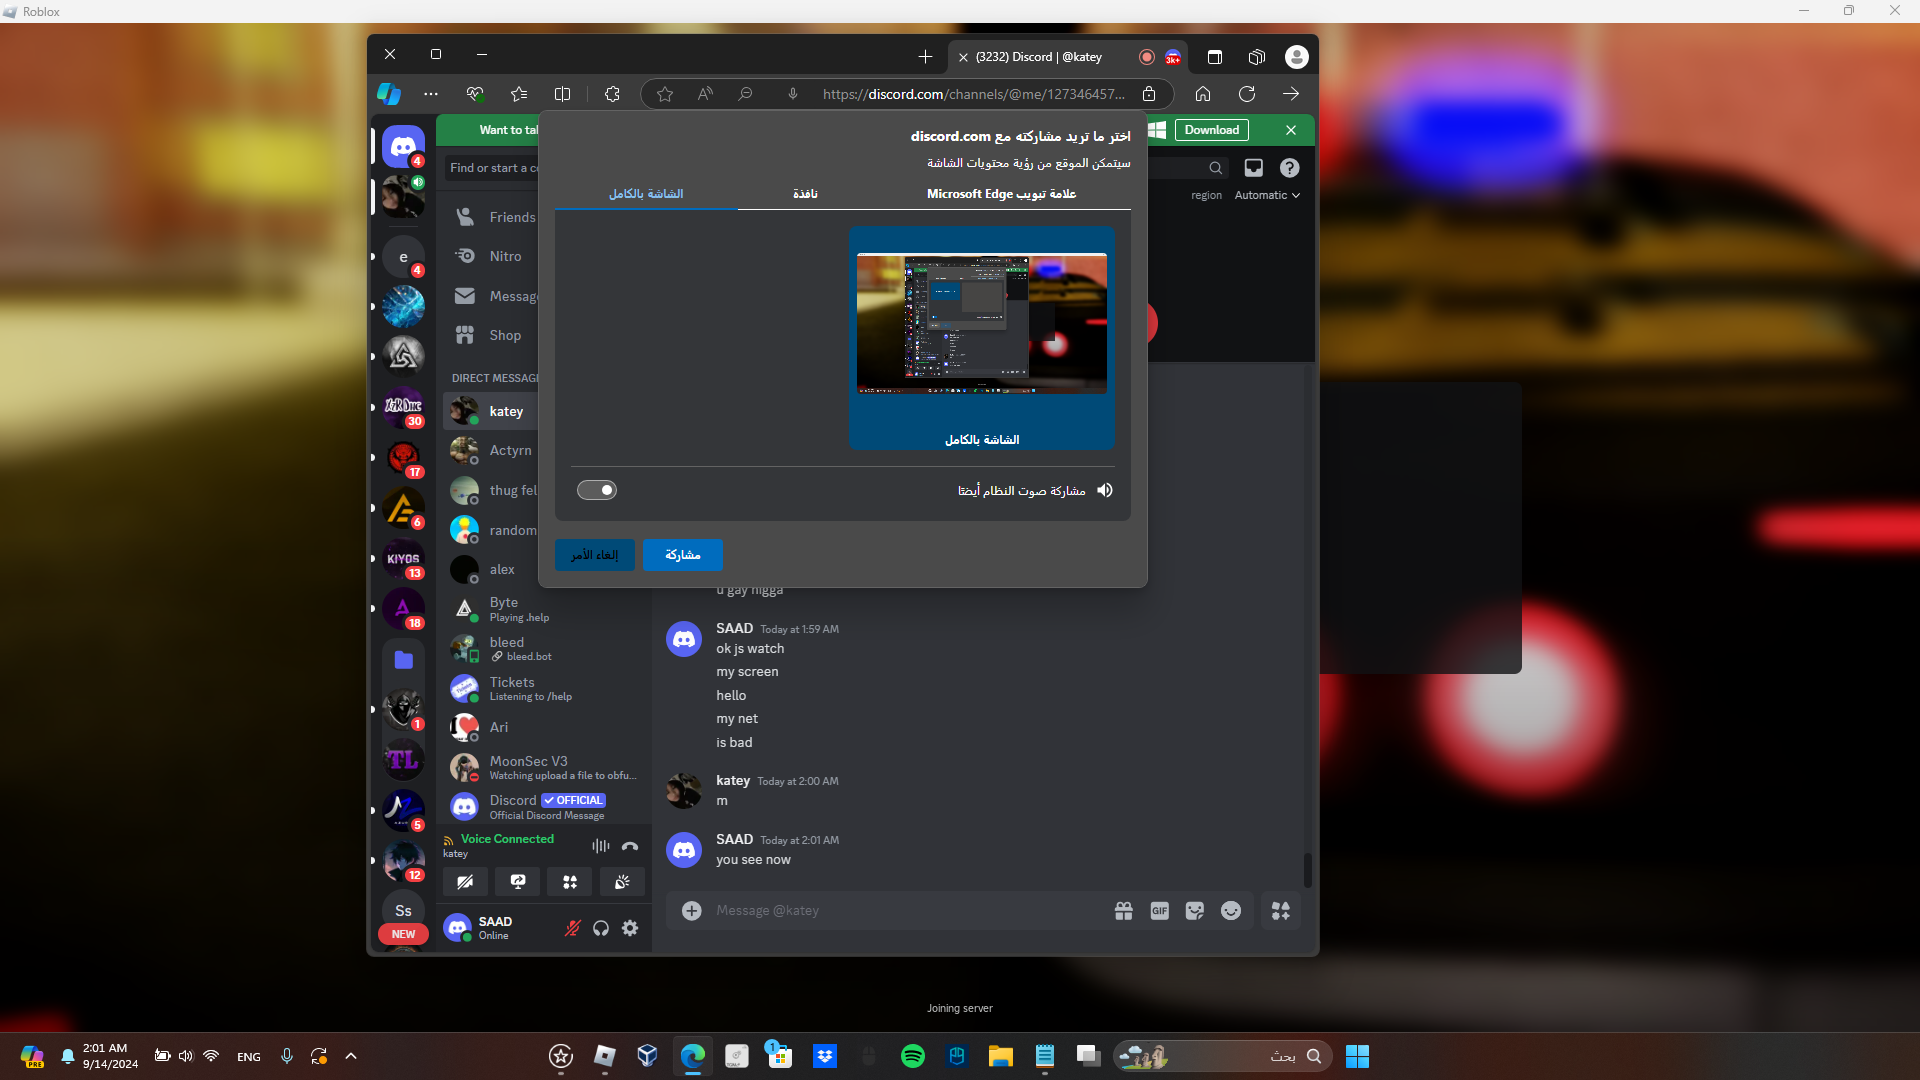
Task: Click the plus attachment icon in message box
Action: coord(691,911)
